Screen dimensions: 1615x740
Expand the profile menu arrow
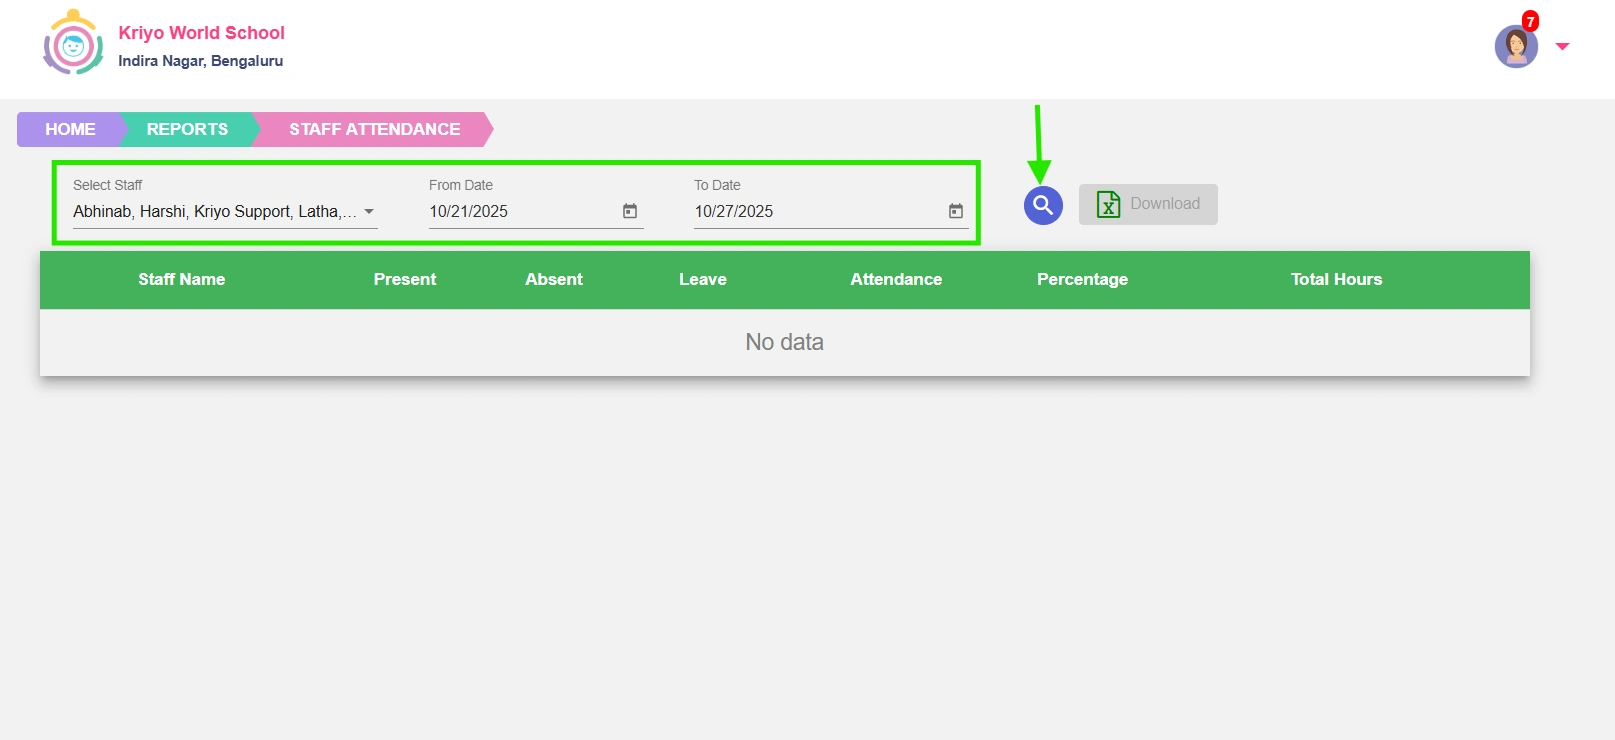coord(1562,46)
